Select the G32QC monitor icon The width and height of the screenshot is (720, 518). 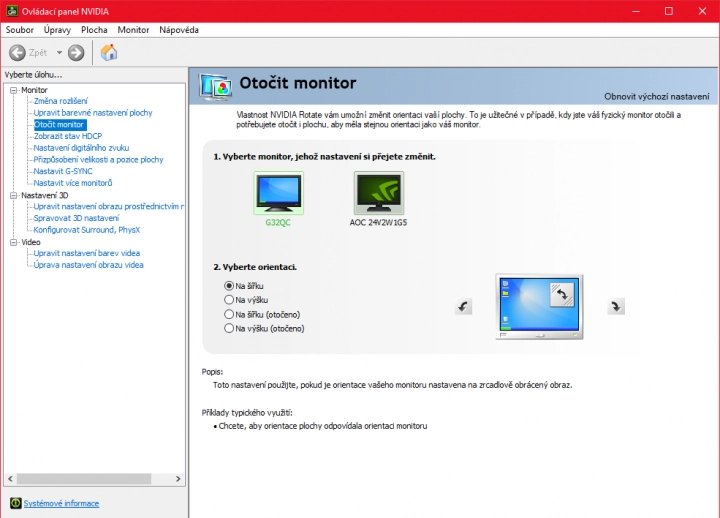(x=278, y=193)
